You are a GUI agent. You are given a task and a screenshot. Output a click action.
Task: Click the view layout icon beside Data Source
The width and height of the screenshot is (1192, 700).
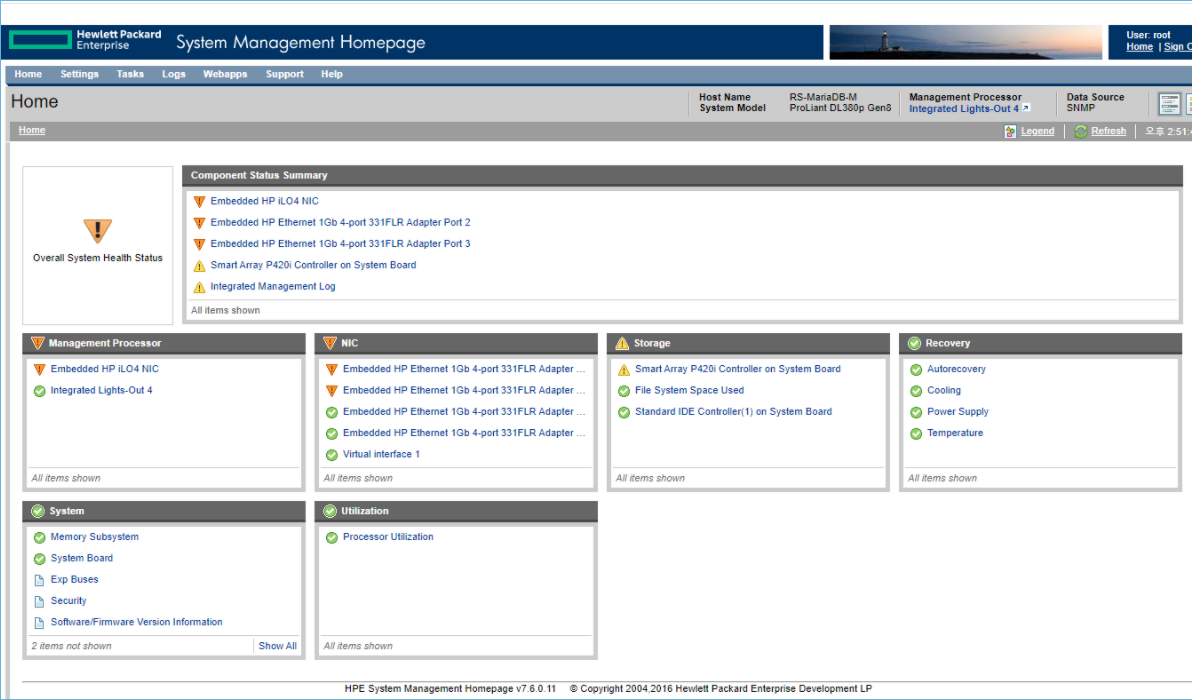[1168, 103]
